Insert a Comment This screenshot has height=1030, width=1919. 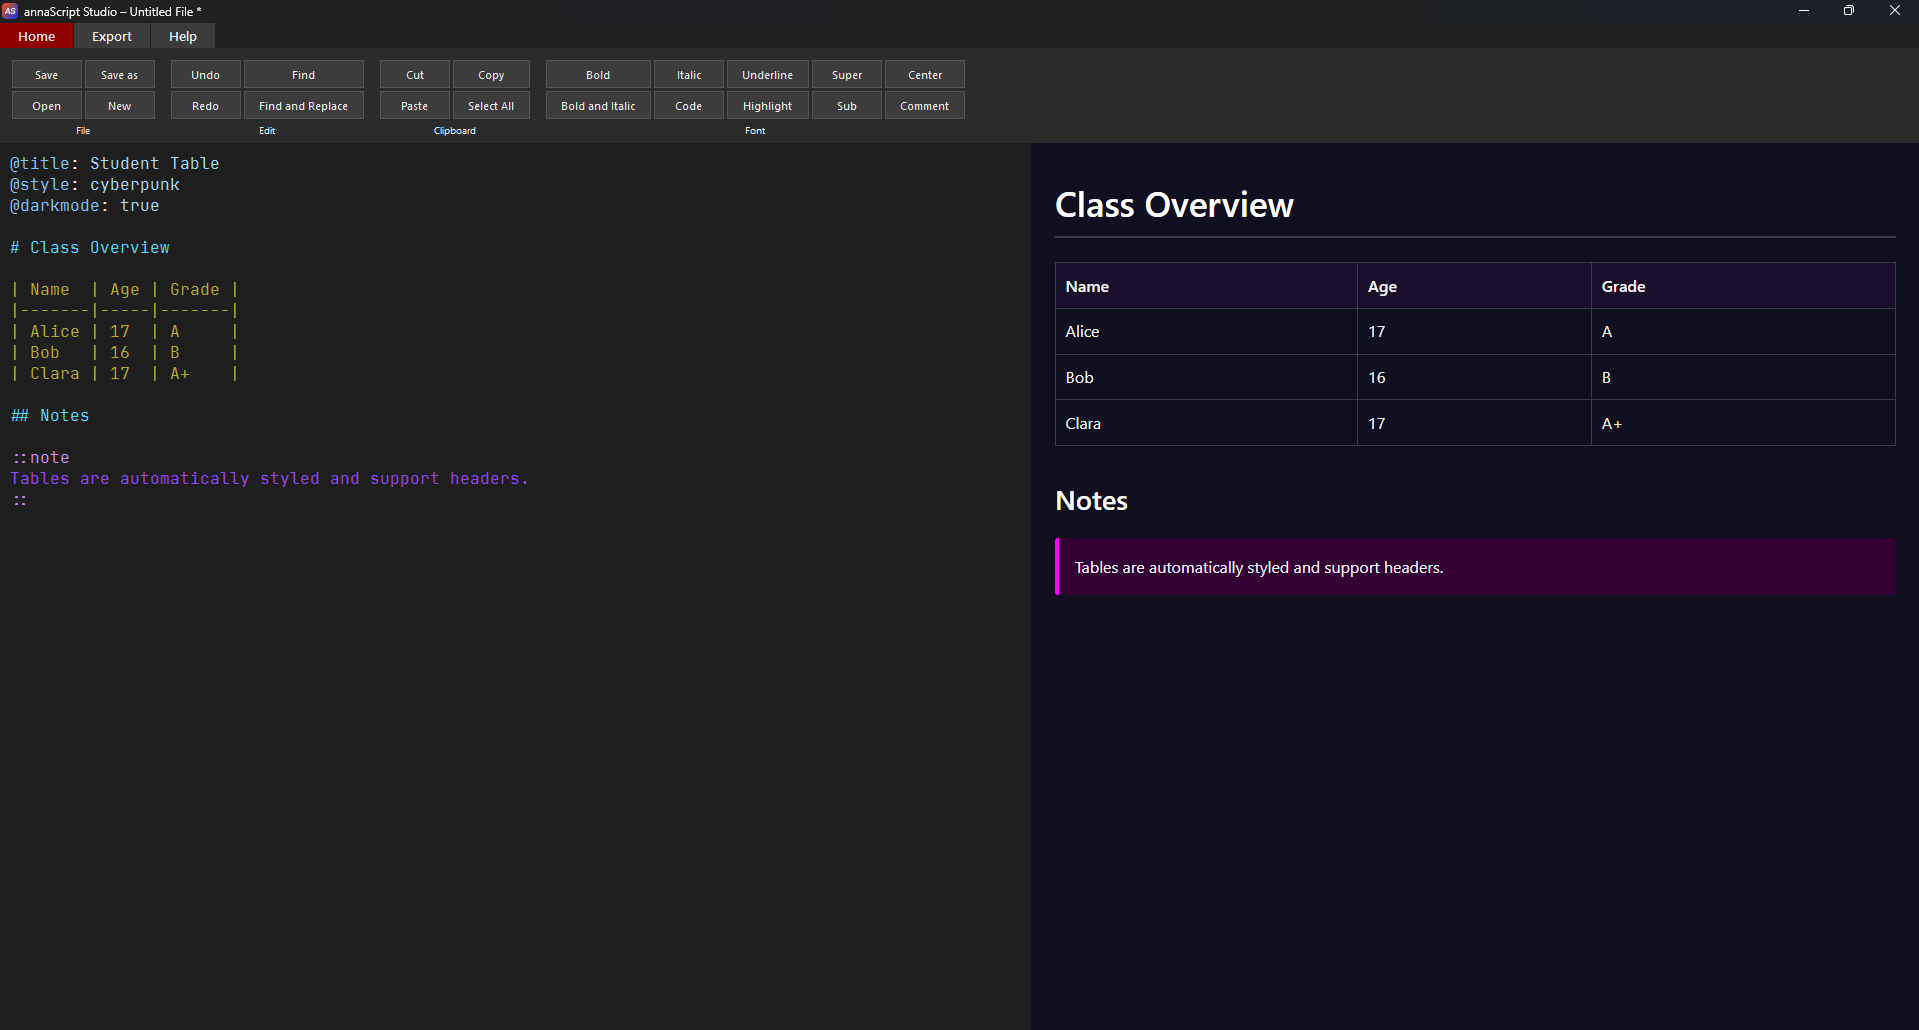click(925, 106)
